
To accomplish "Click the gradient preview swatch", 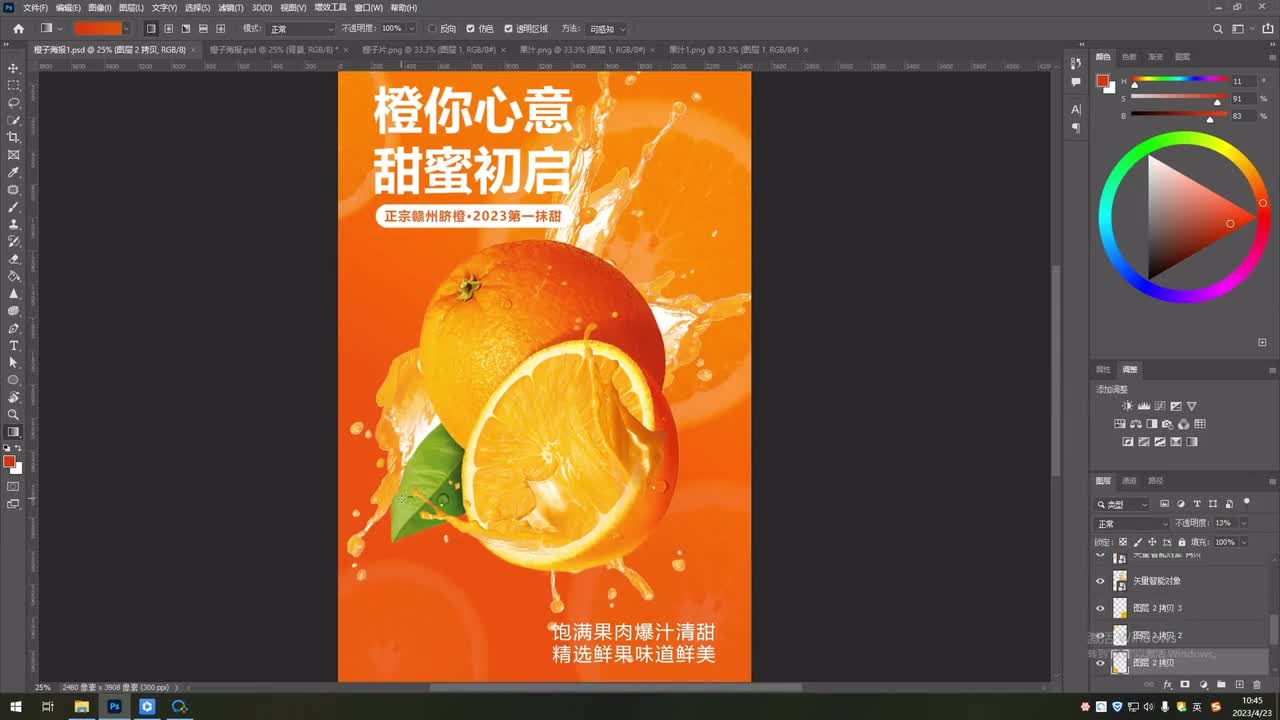I will (x=97, y=29).
